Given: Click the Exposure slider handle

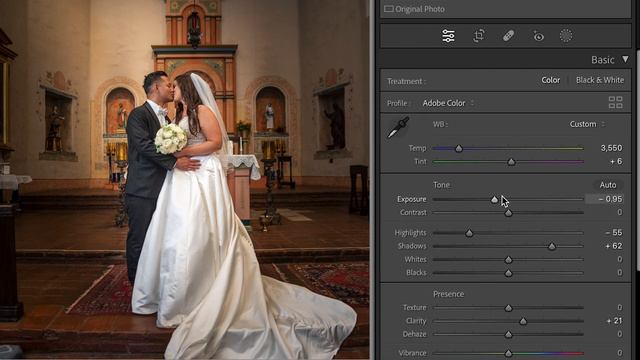Looking at the screenshot, I should click(494, 200).
